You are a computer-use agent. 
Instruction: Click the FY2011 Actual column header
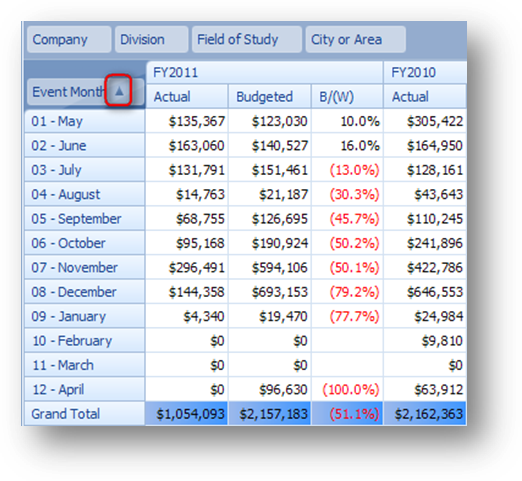click(187, 97)
